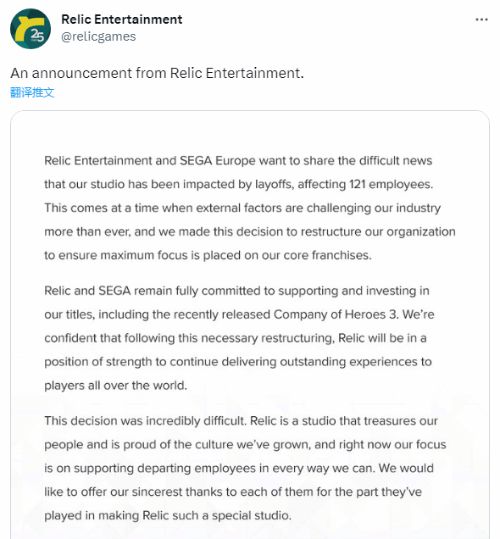Open the embedded announcement image

(x=250, y=325)
